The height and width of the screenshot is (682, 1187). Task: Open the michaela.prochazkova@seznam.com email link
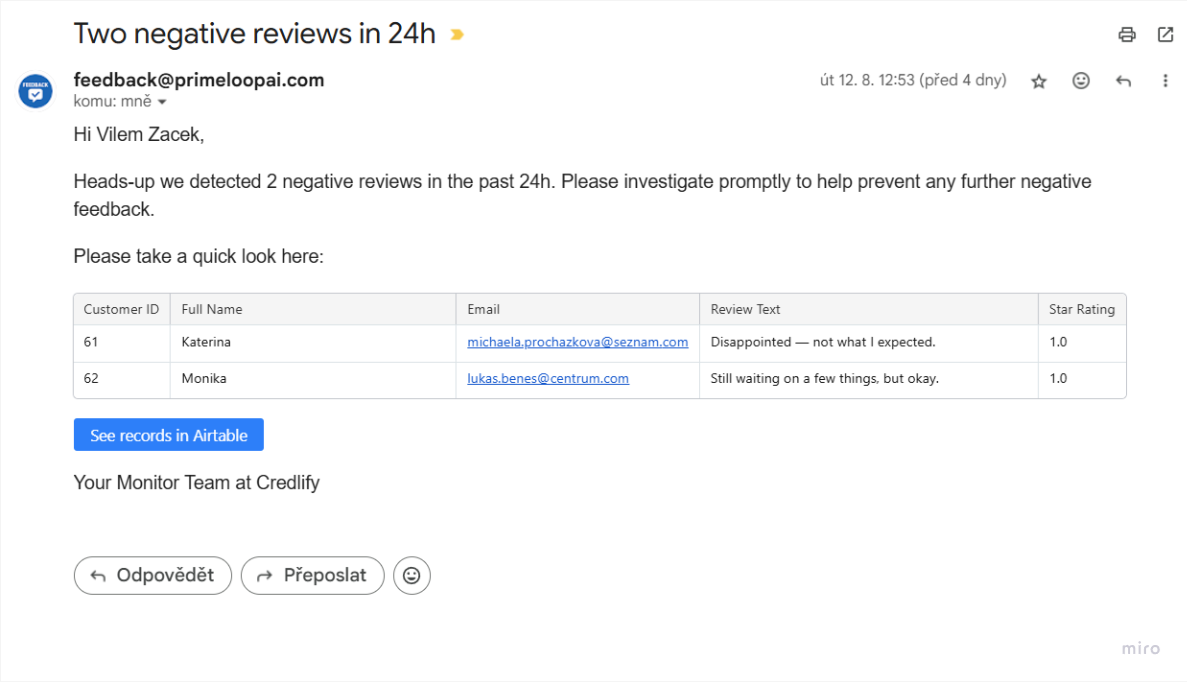577,342
